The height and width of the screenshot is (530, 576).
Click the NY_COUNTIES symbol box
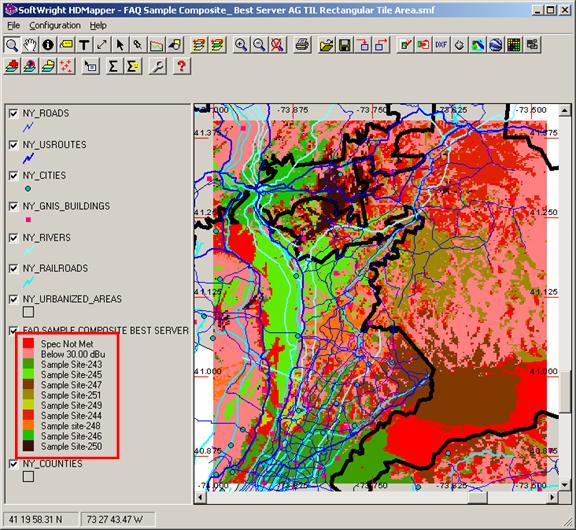coord(28,476)
